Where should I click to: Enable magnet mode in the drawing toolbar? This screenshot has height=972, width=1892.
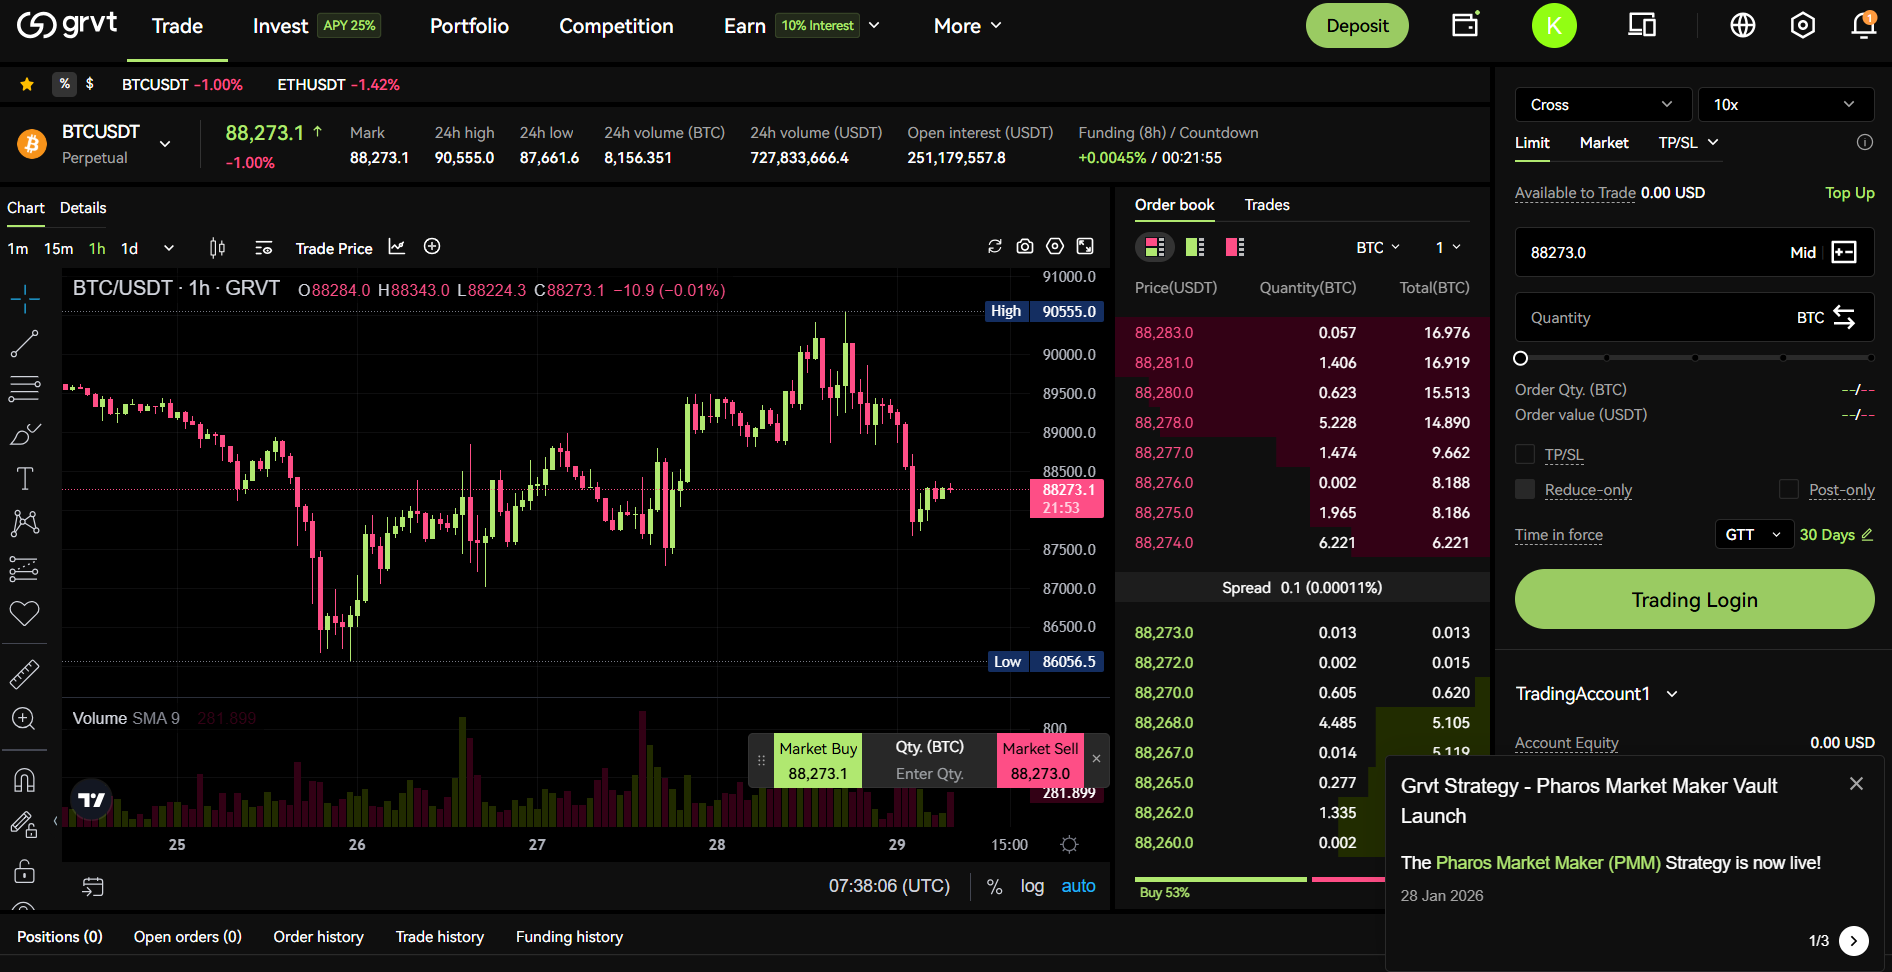tap(25, 782)
